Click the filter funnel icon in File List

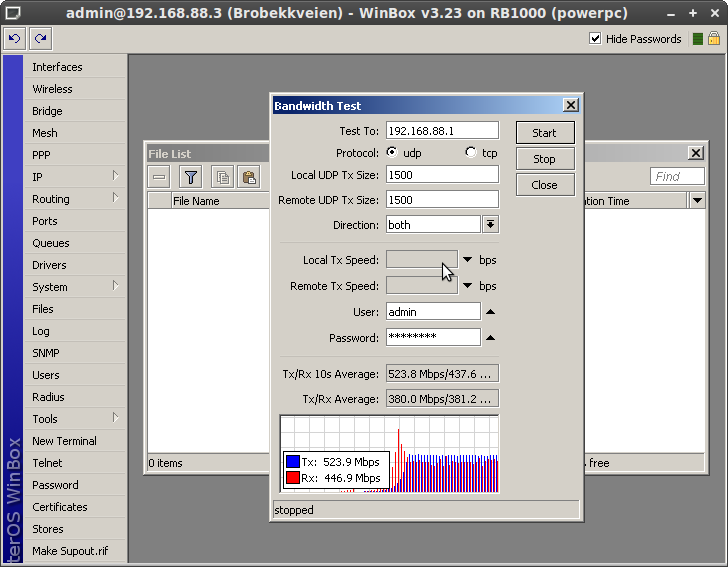pyautogui.click(x=190, y=177)
